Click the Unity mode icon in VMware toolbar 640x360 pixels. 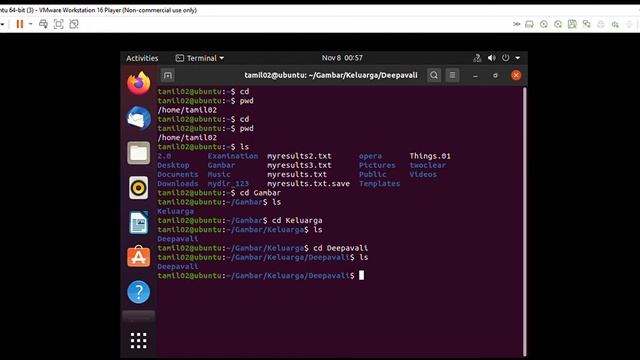(x=74, y=24)
